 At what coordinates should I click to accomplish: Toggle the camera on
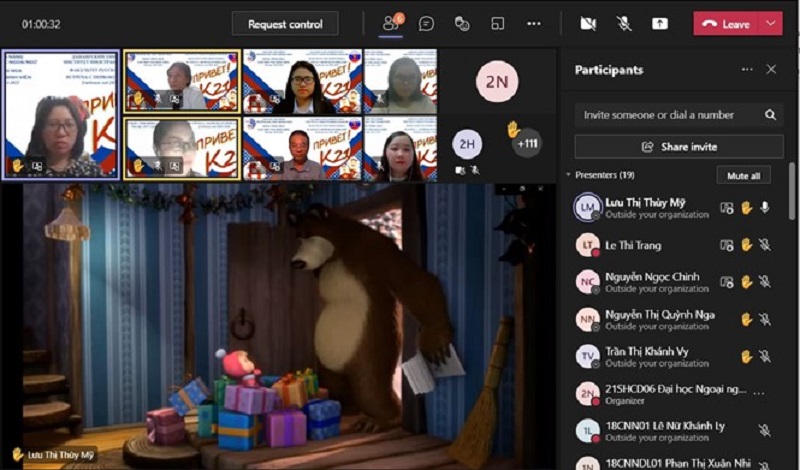click(x=588, y=23)
